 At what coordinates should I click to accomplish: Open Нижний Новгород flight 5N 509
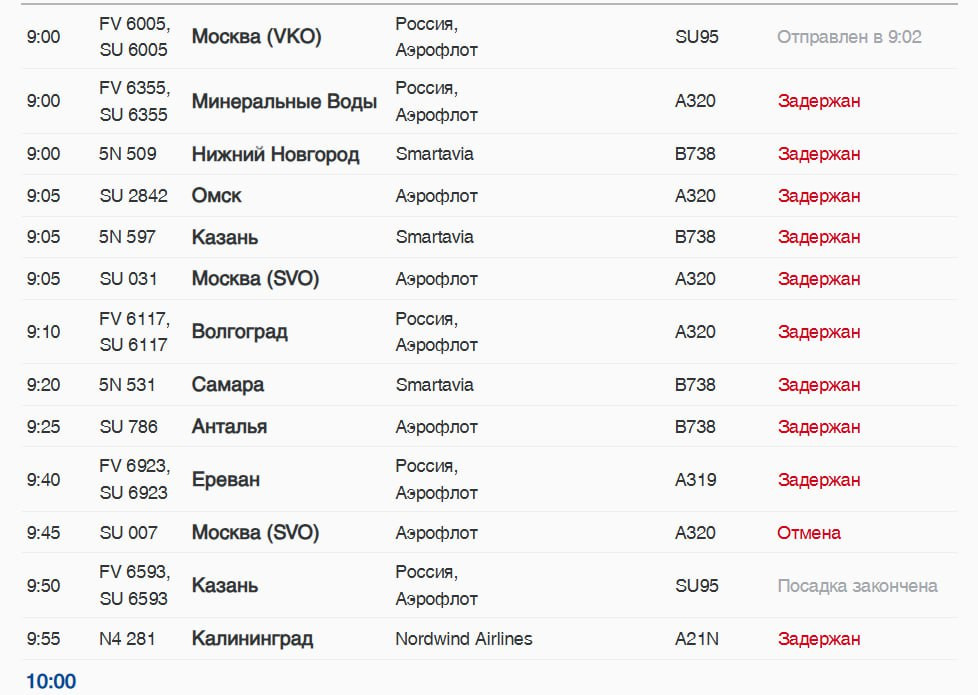(x=275, y=154)
